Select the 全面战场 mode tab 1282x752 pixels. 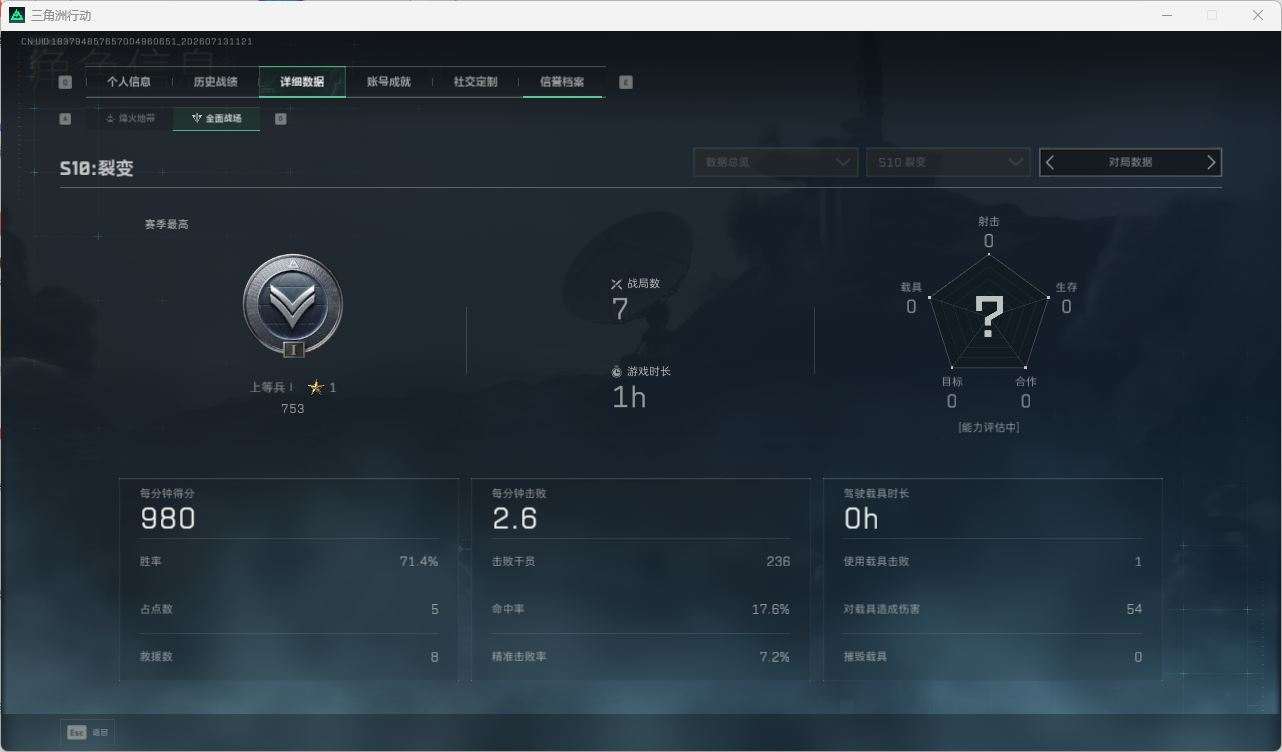click(x=216, y=118)
